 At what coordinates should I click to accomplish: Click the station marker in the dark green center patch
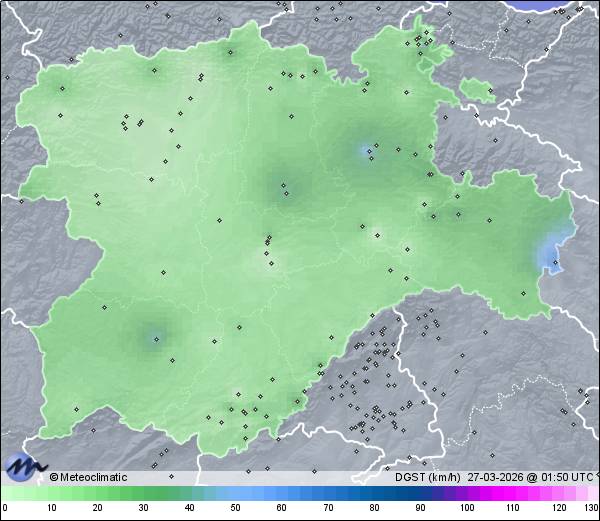click(x=283, y=185)
